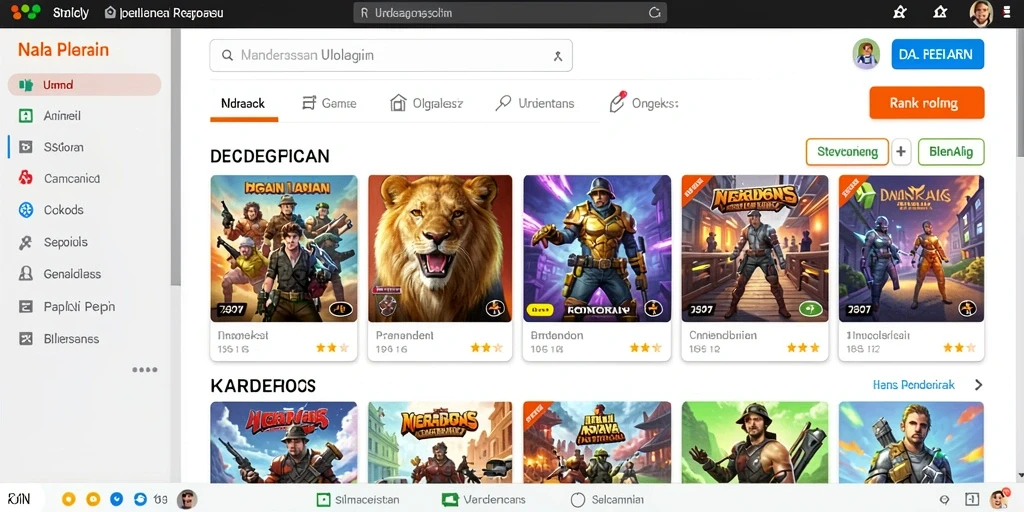Image resolution: width=1024 pixels, height=512 pixels.
Task: Switch to the Ndraack tab
Action: tap(244, 103)
